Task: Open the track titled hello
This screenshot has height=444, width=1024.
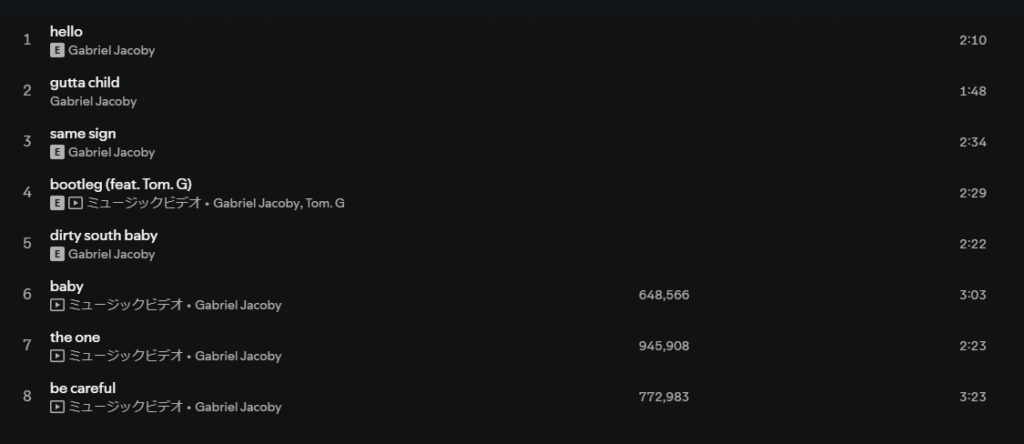Action: click(66, 32)
